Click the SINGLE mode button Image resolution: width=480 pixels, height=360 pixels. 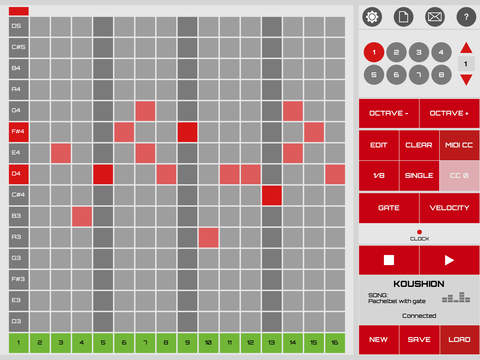pos(419,175)
